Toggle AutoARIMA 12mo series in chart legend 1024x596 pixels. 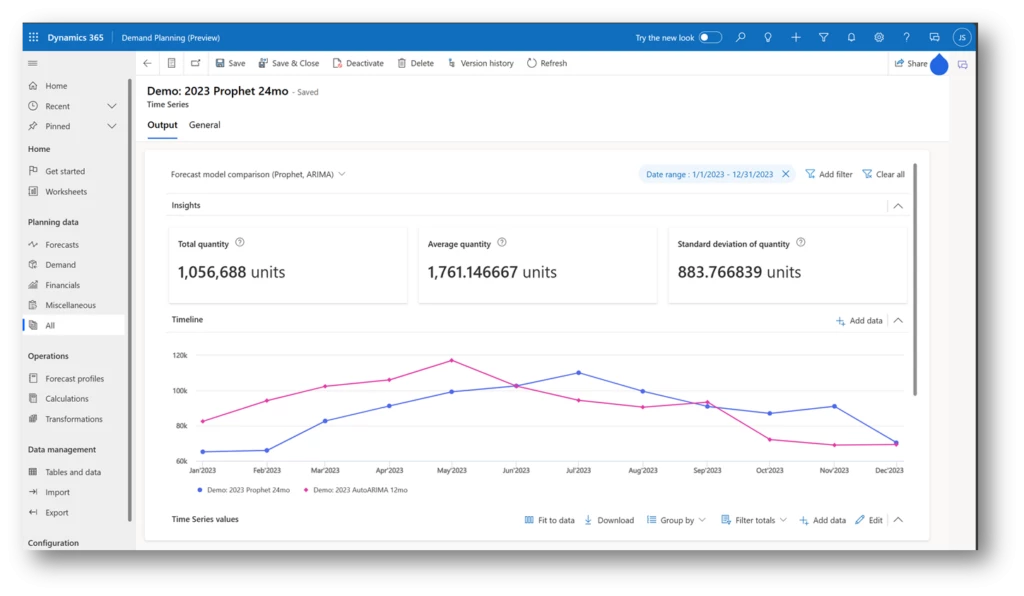click(x=359, y=490)
